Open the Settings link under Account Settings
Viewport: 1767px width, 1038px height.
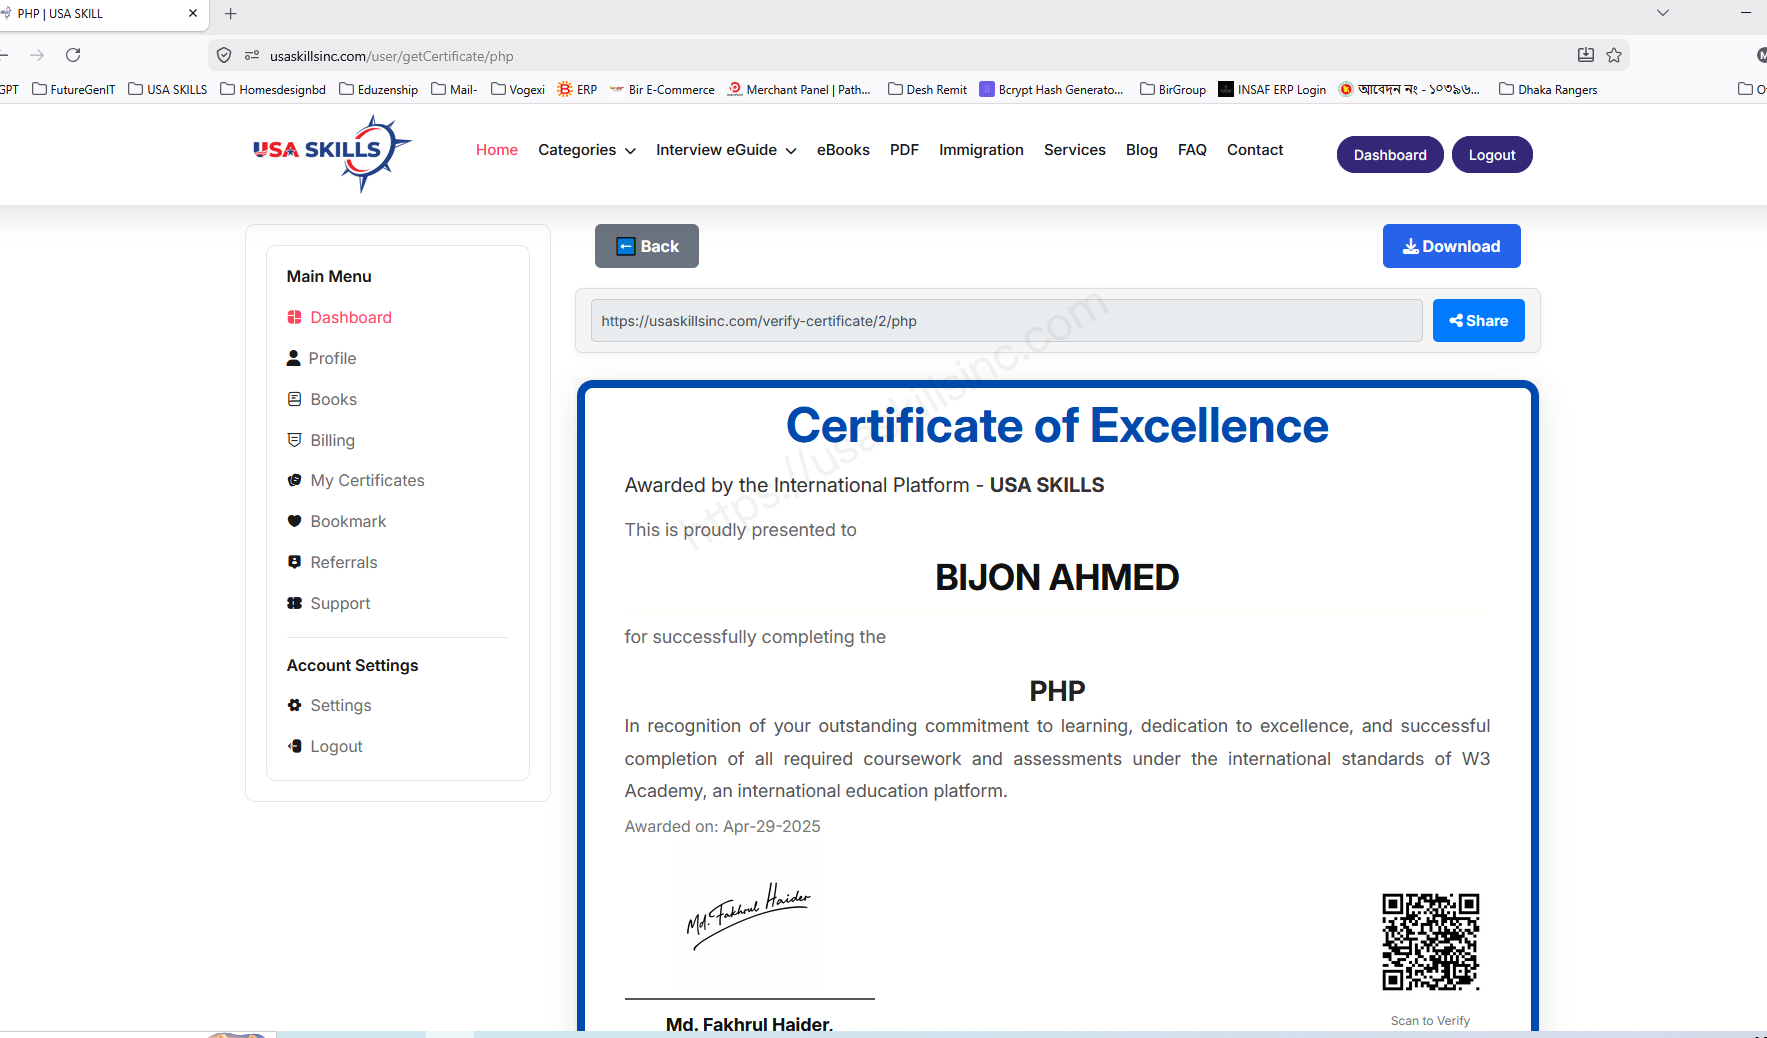pos(341,705)
